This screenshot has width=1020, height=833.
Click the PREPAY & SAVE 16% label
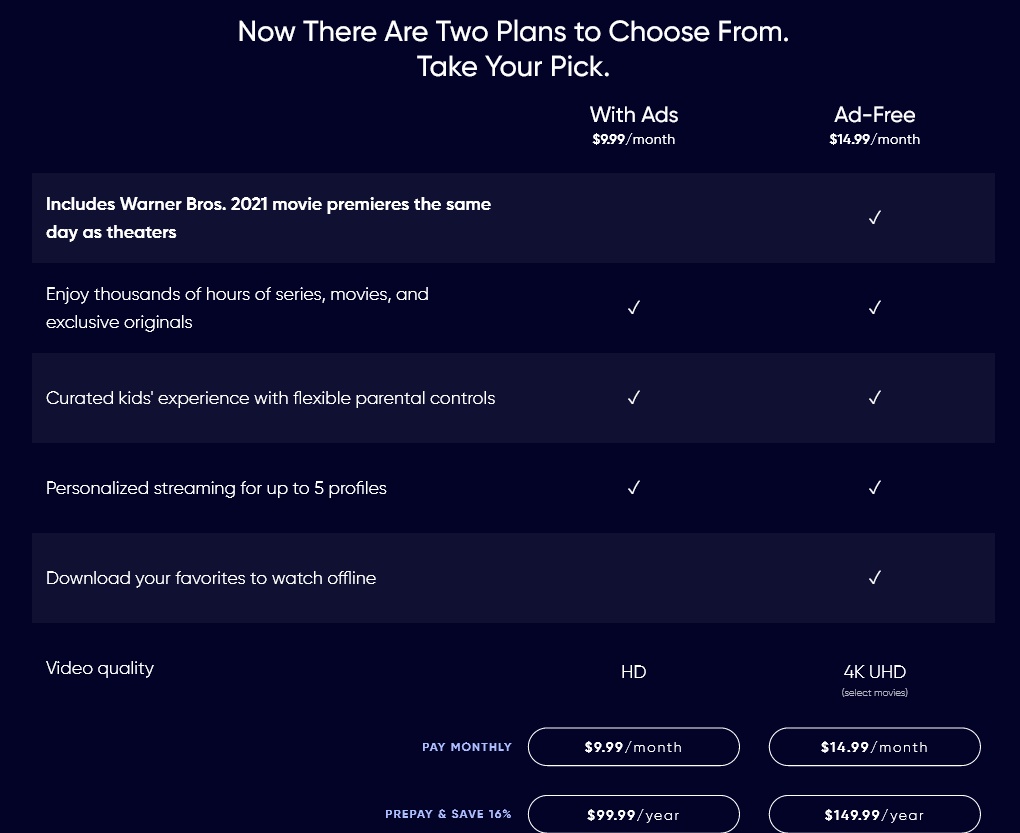(448, 813)
